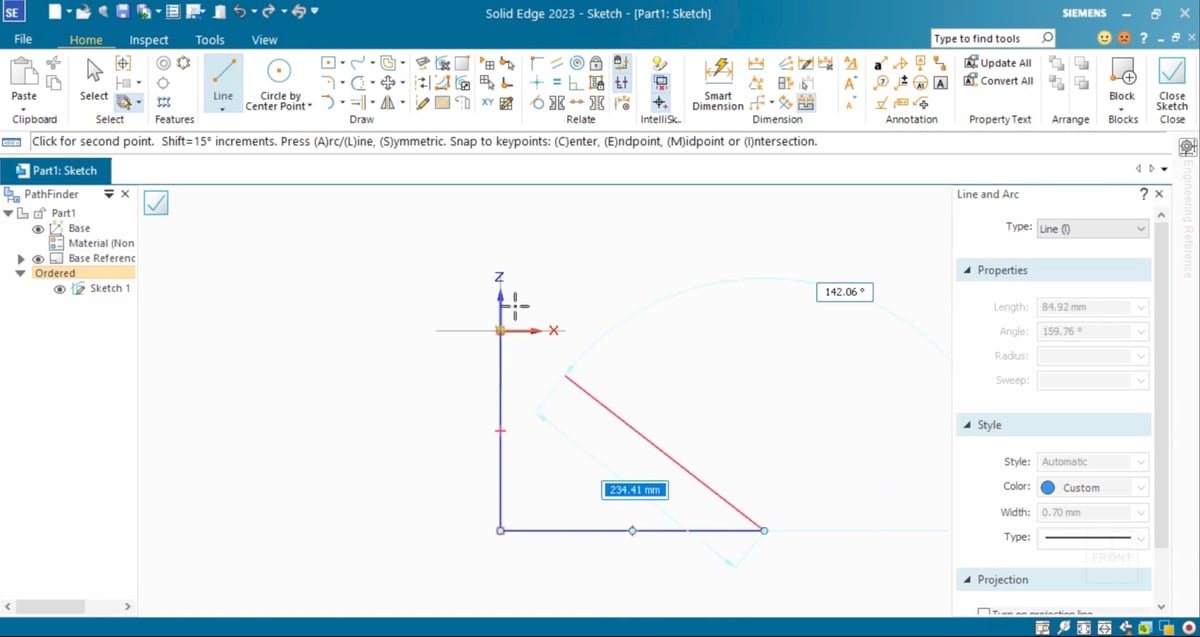The image size is (1200, 637).
Task: Toggle visibility eye of Sketch 1
Action: [x=60, y=289]
